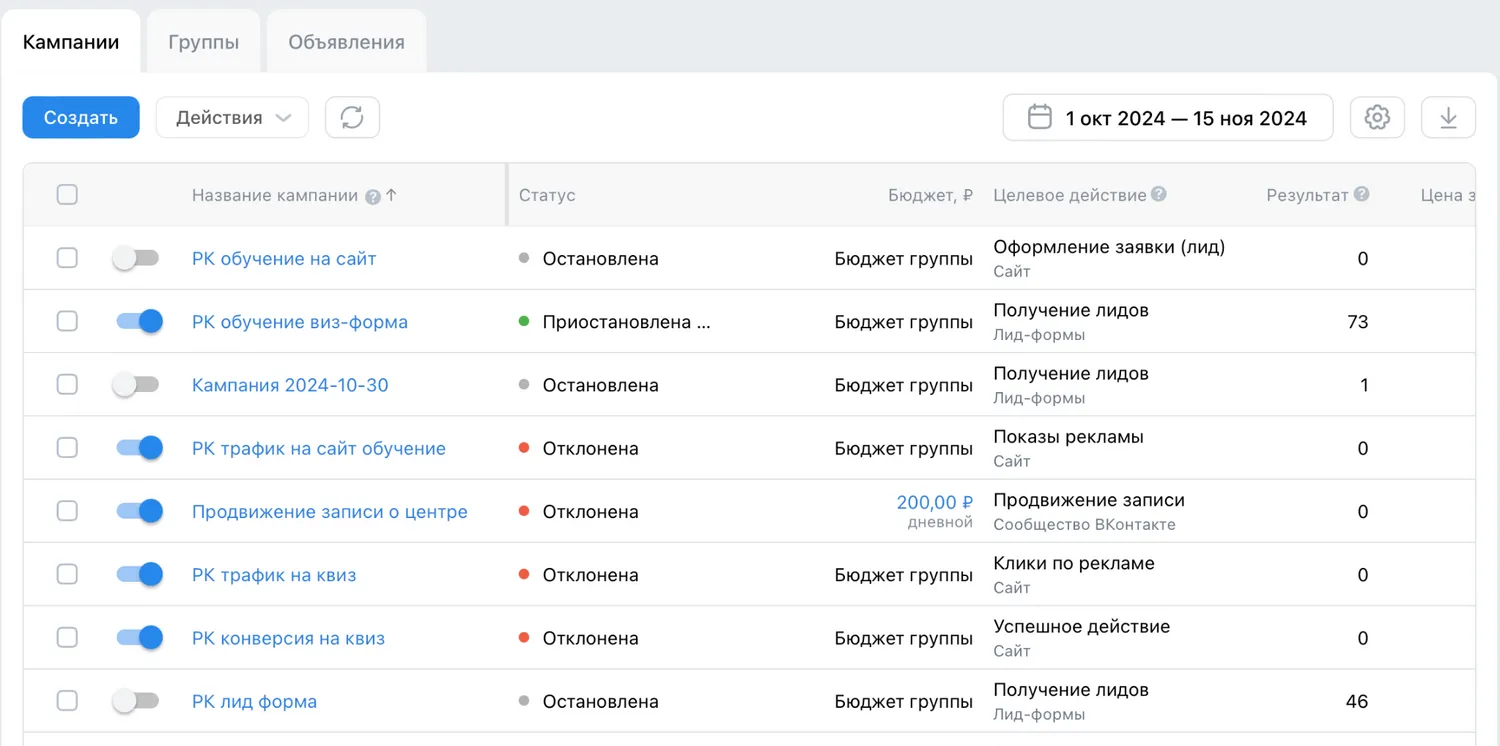
Task: Open the Действия dropdown
Action: click(232, 117)
